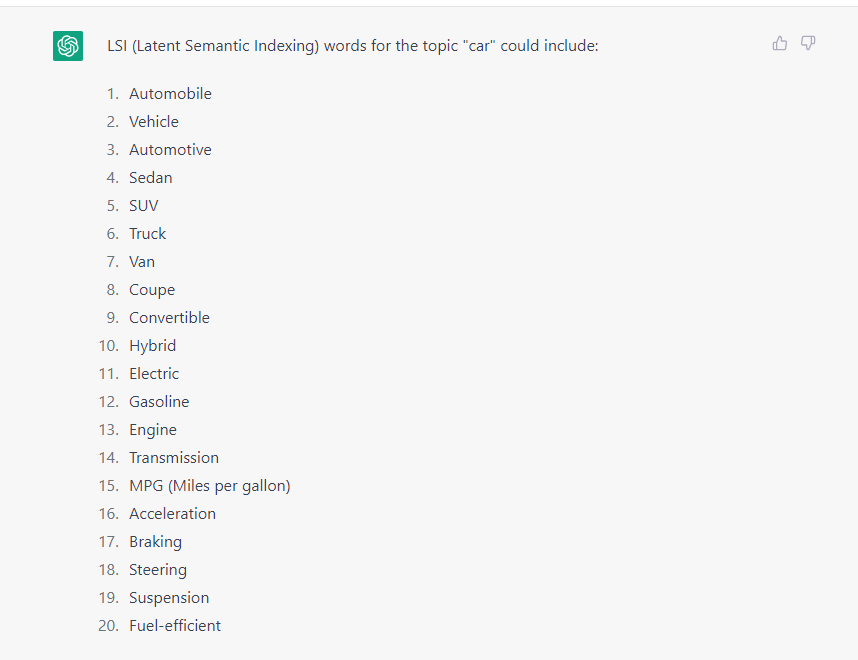The height and width of the screenshot is (660, 858).
Task: Click the Gasoline entry
Action: 159,402
